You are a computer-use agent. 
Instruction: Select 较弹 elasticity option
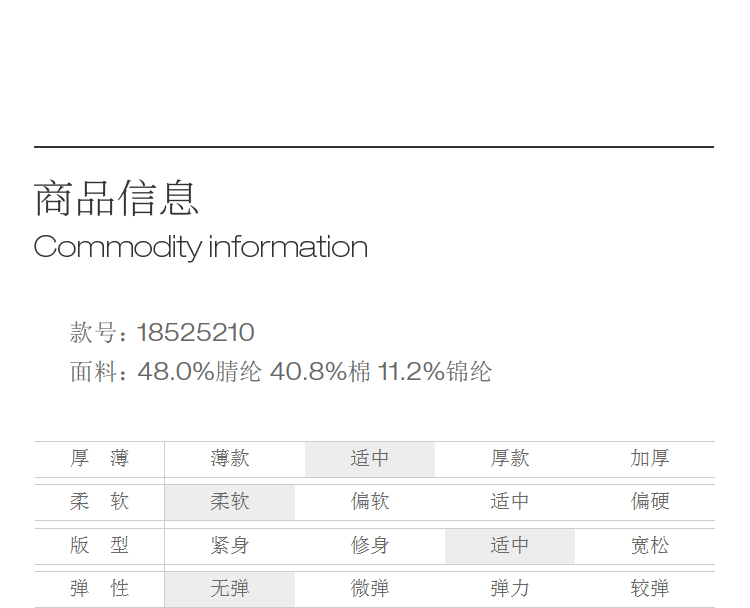(x=650, y=589)
